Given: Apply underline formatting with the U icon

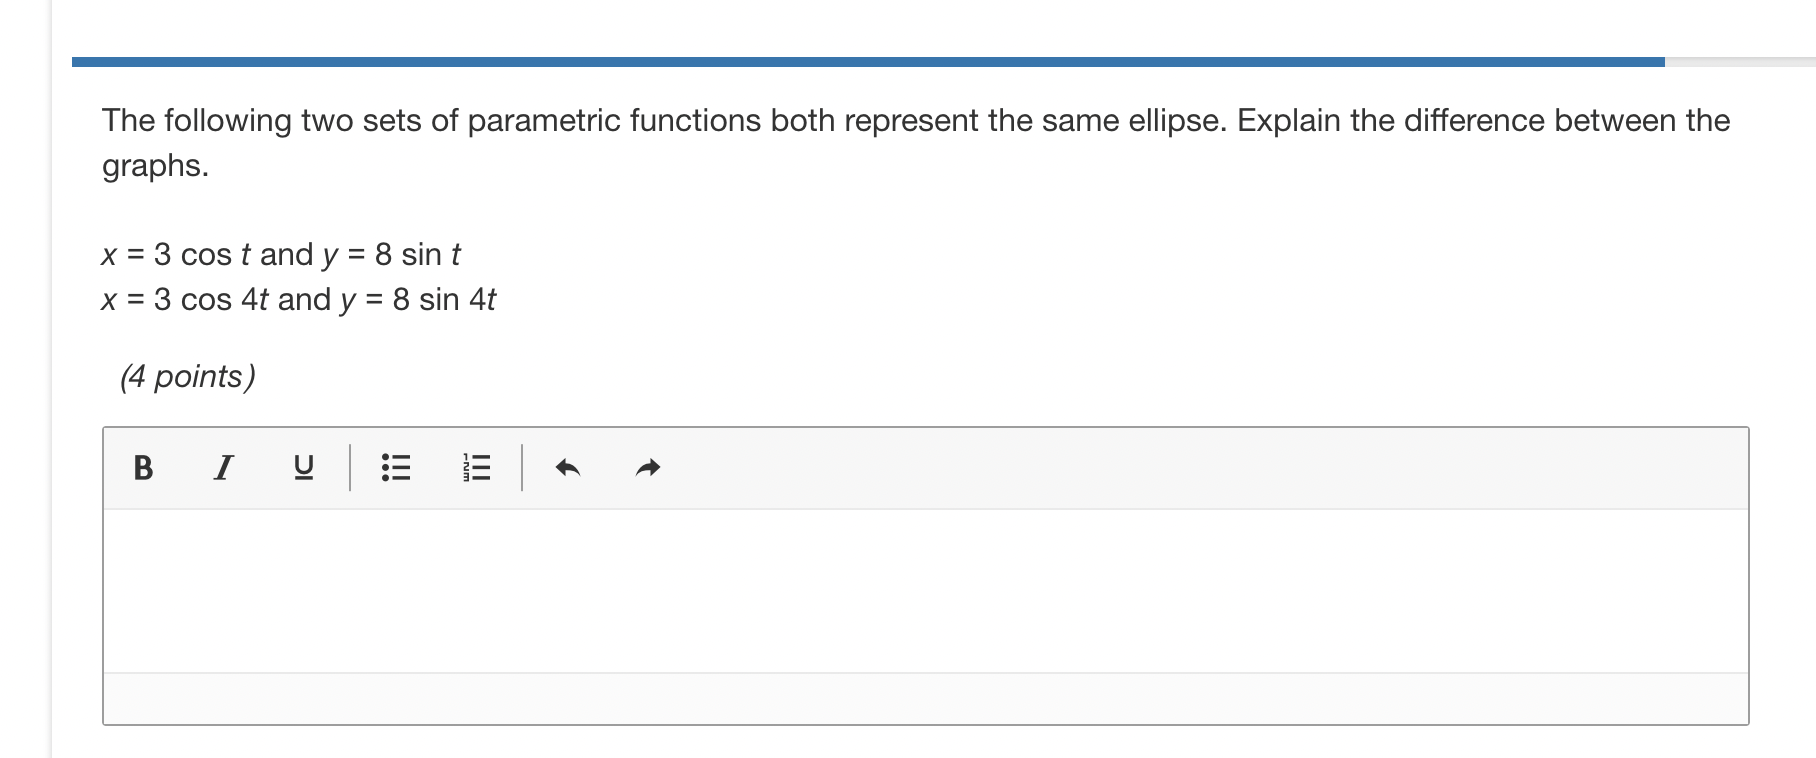Looking at the screenshot, I should (x=303, y=466).
